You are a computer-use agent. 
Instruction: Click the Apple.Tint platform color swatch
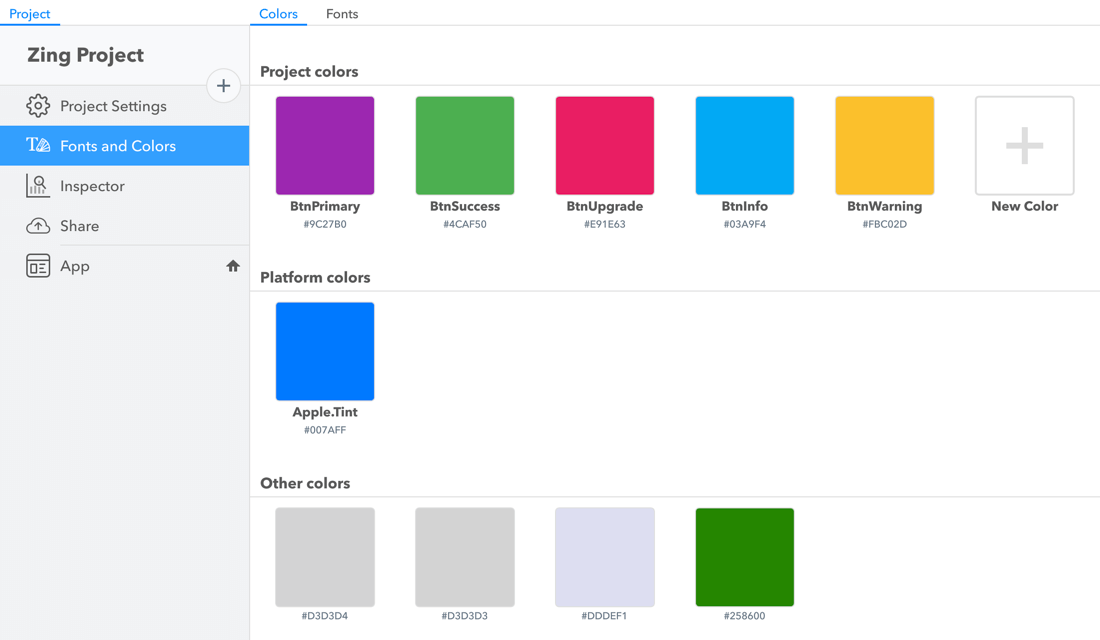(325, 352)
